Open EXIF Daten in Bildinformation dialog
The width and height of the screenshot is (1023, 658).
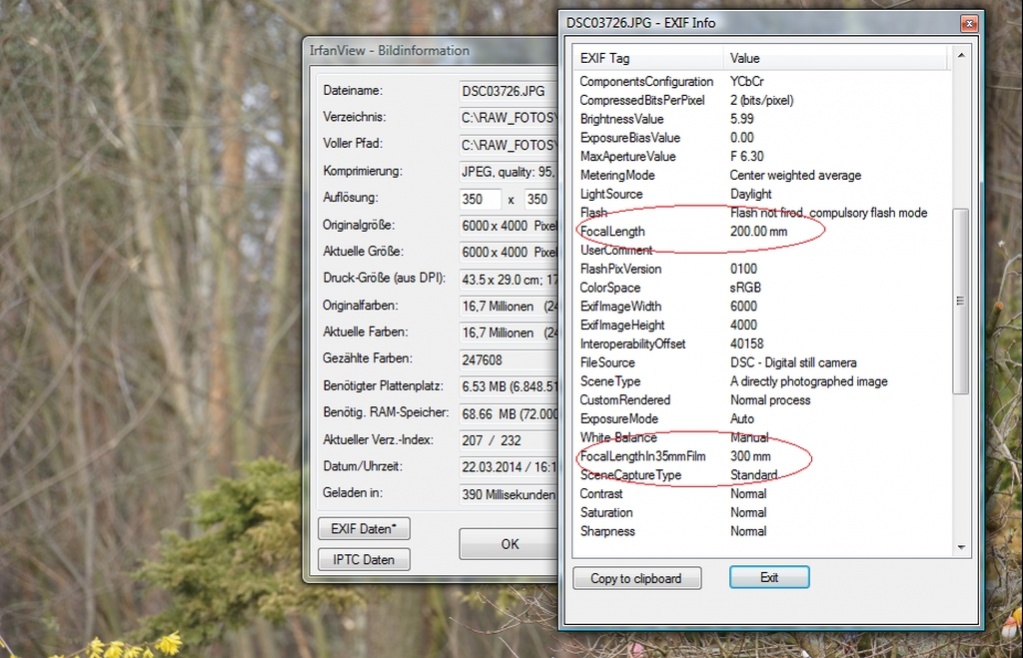pos(364,529)
